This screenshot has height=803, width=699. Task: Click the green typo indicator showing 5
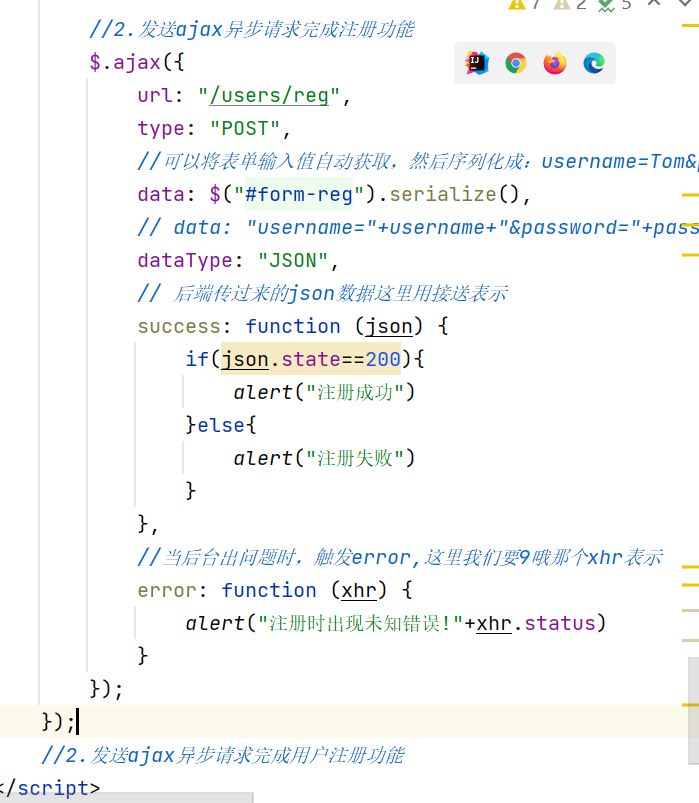coord(614,5)
